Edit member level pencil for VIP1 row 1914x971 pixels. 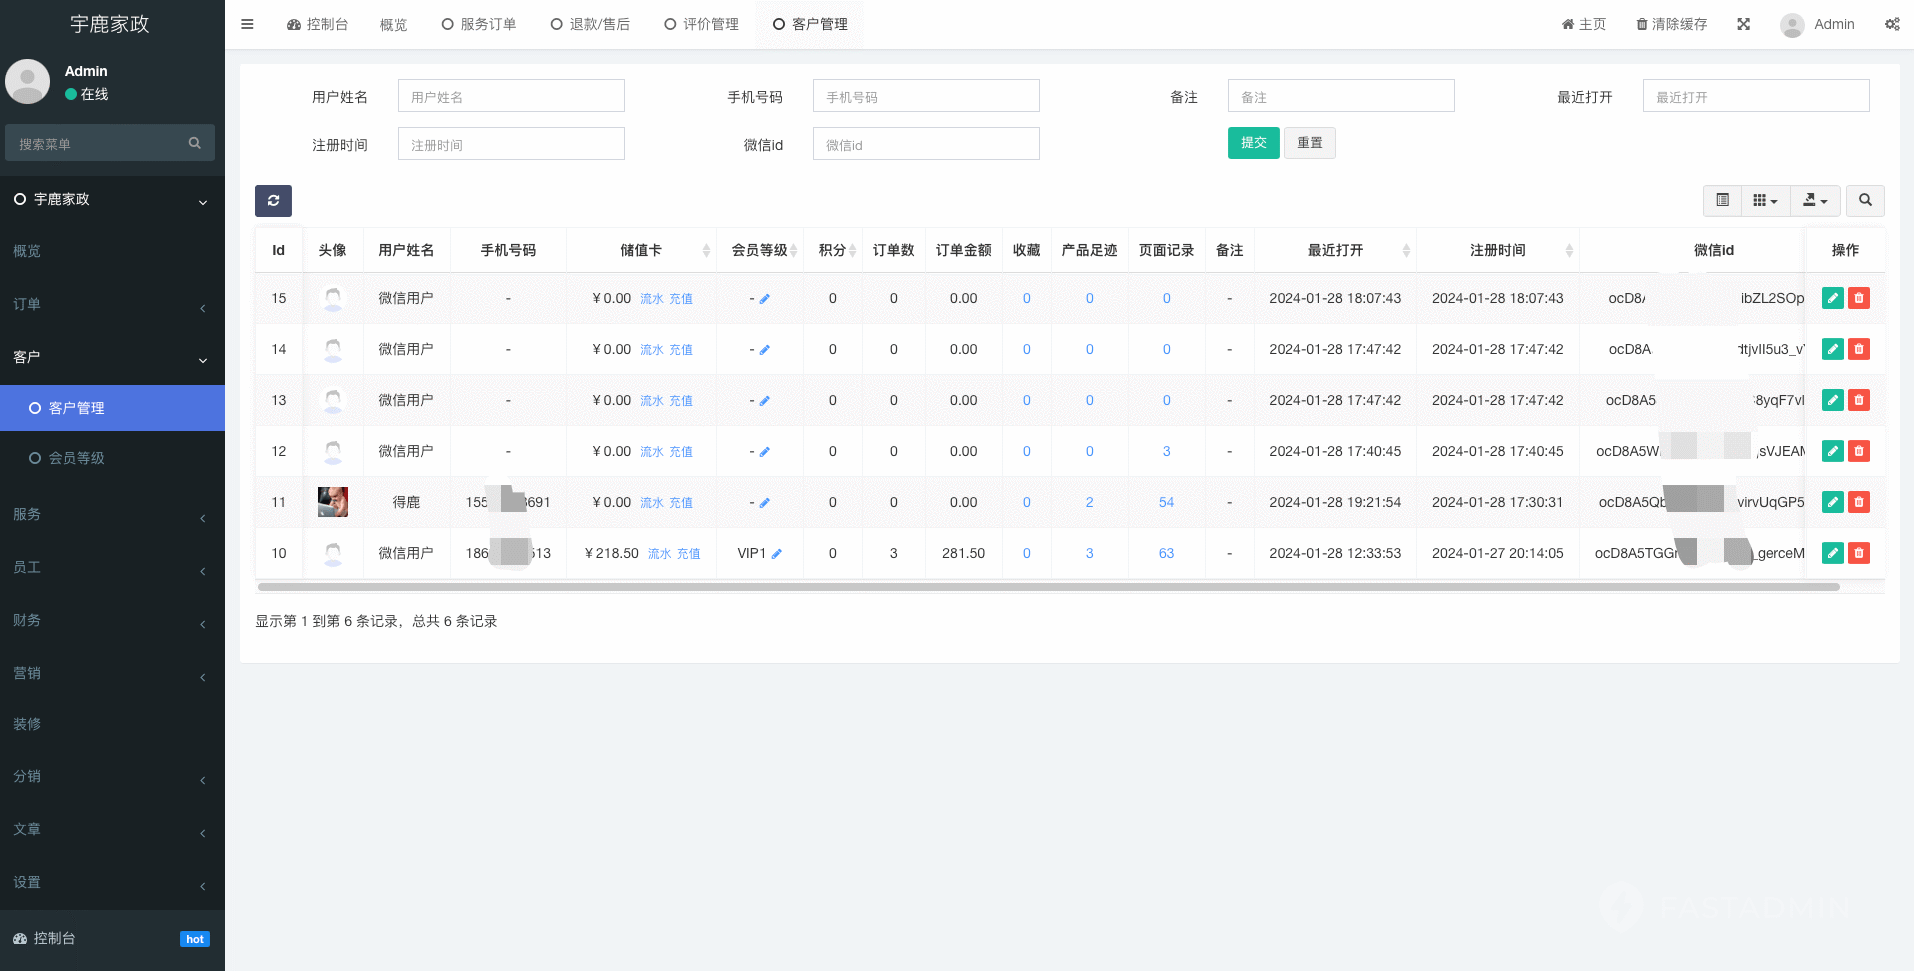tap(777, 554)
